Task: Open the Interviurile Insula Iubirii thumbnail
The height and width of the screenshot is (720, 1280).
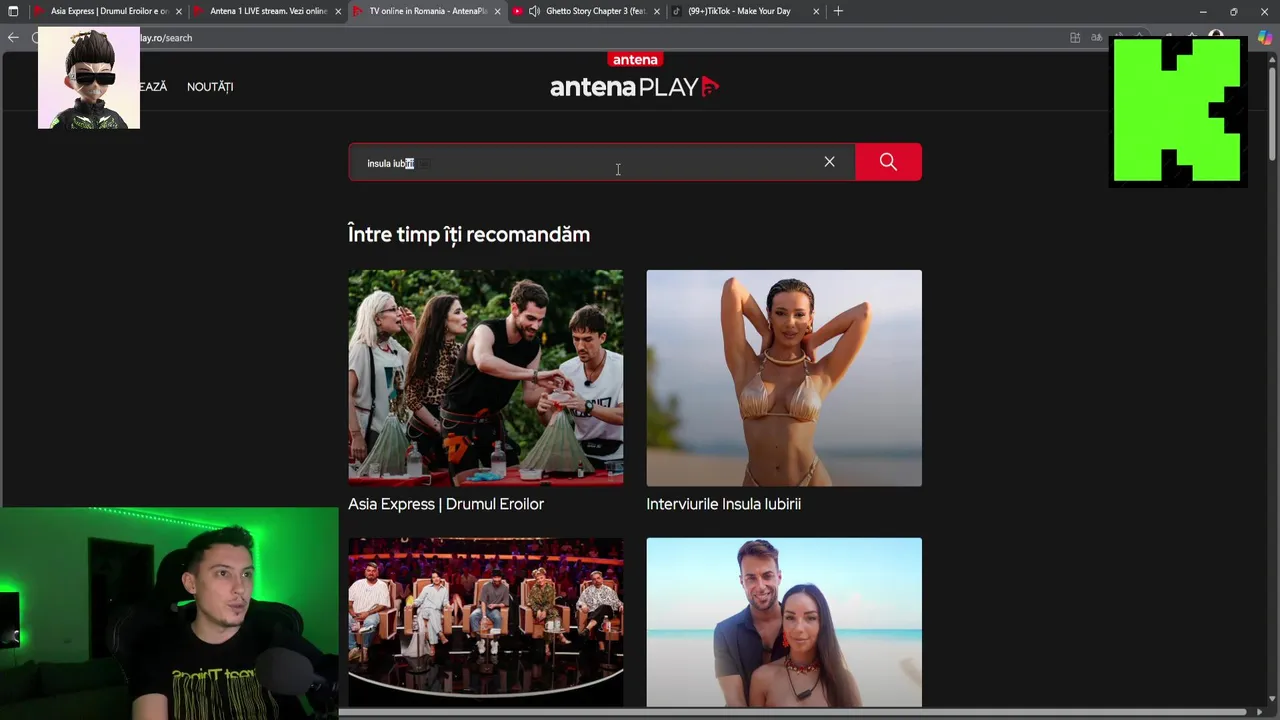Action: click(784, 378)
